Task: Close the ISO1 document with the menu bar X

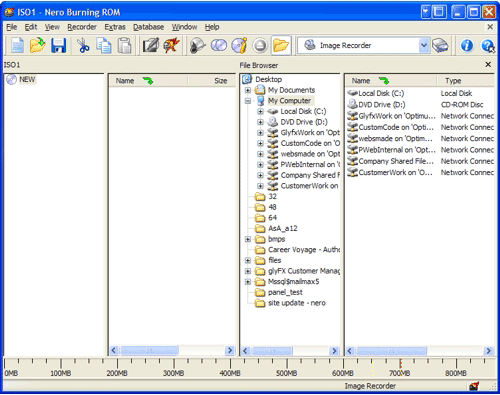Action: click(x=490, y=27)
